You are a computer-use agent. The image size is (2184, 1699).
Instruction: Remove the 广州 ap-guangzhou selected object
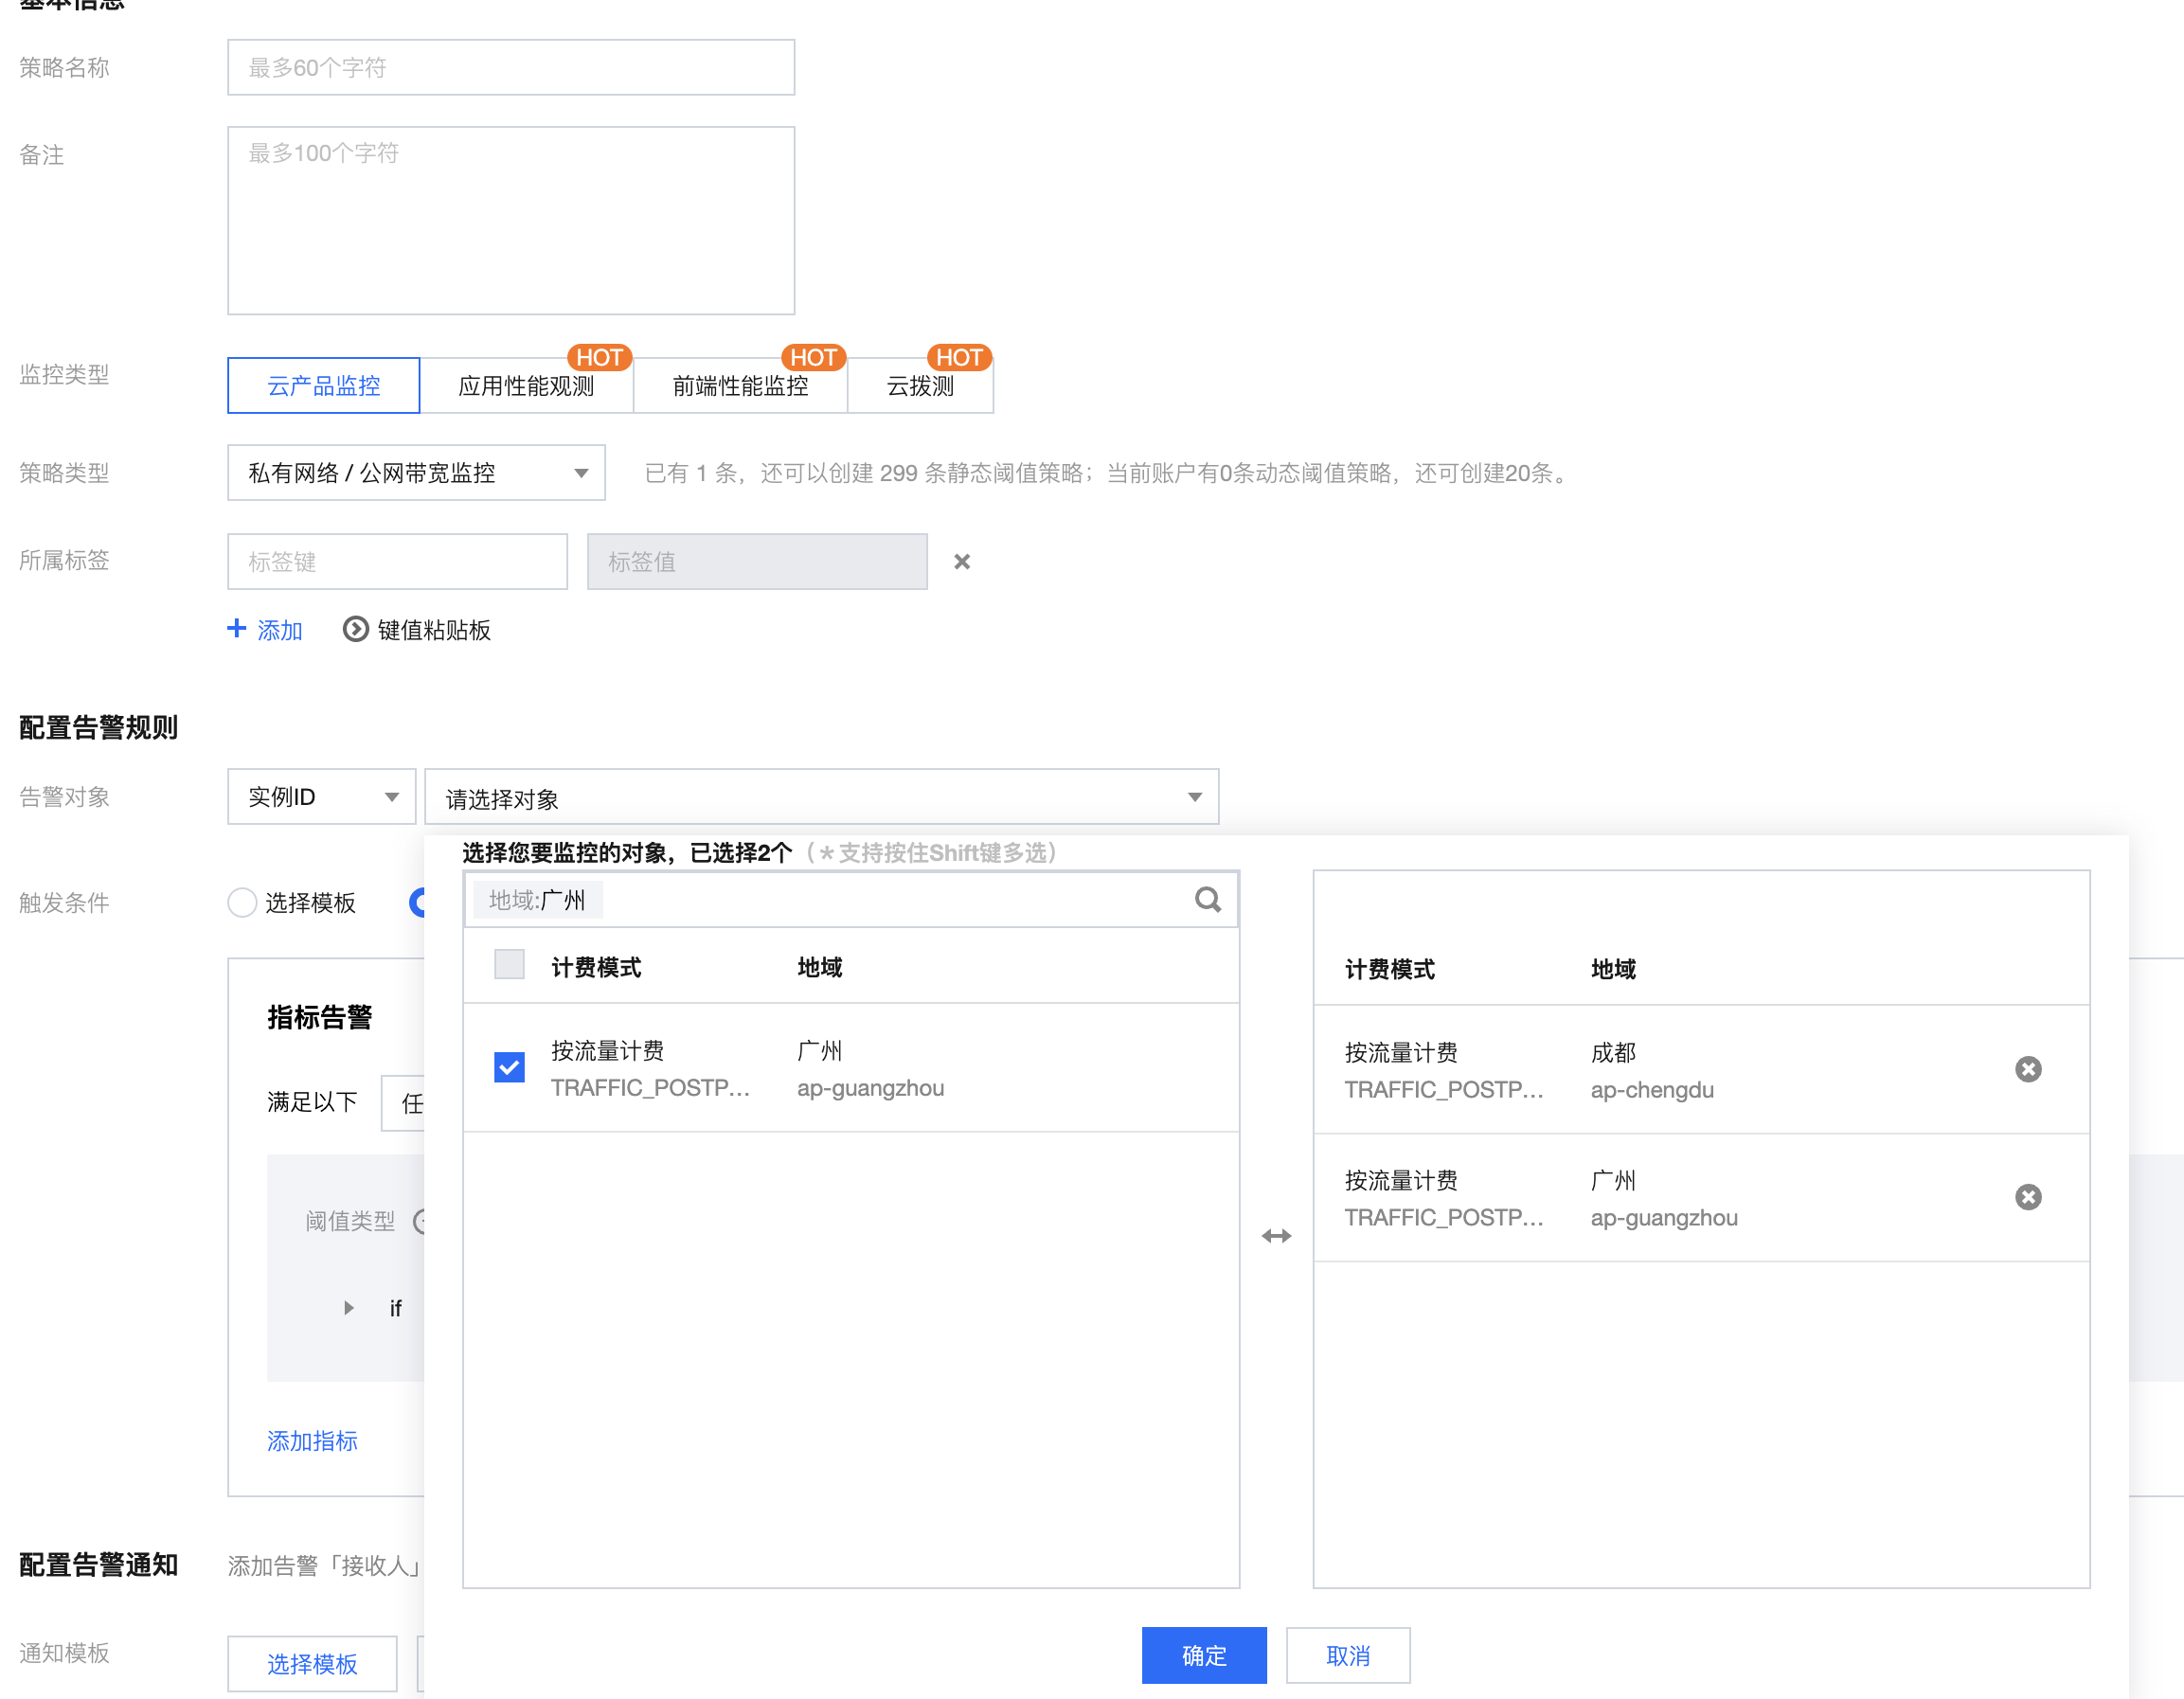[x=2027, y=1197]
